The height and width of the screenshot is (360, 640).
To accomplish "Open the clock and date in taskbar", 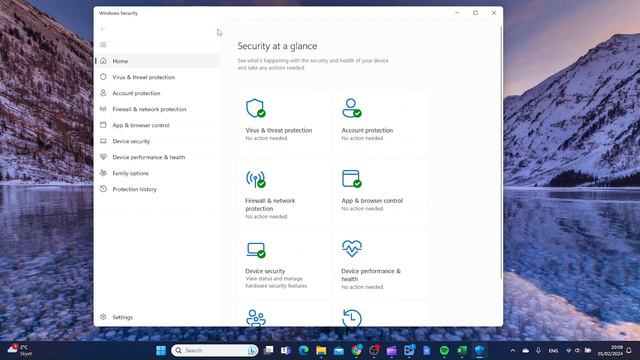I will 610,350.
